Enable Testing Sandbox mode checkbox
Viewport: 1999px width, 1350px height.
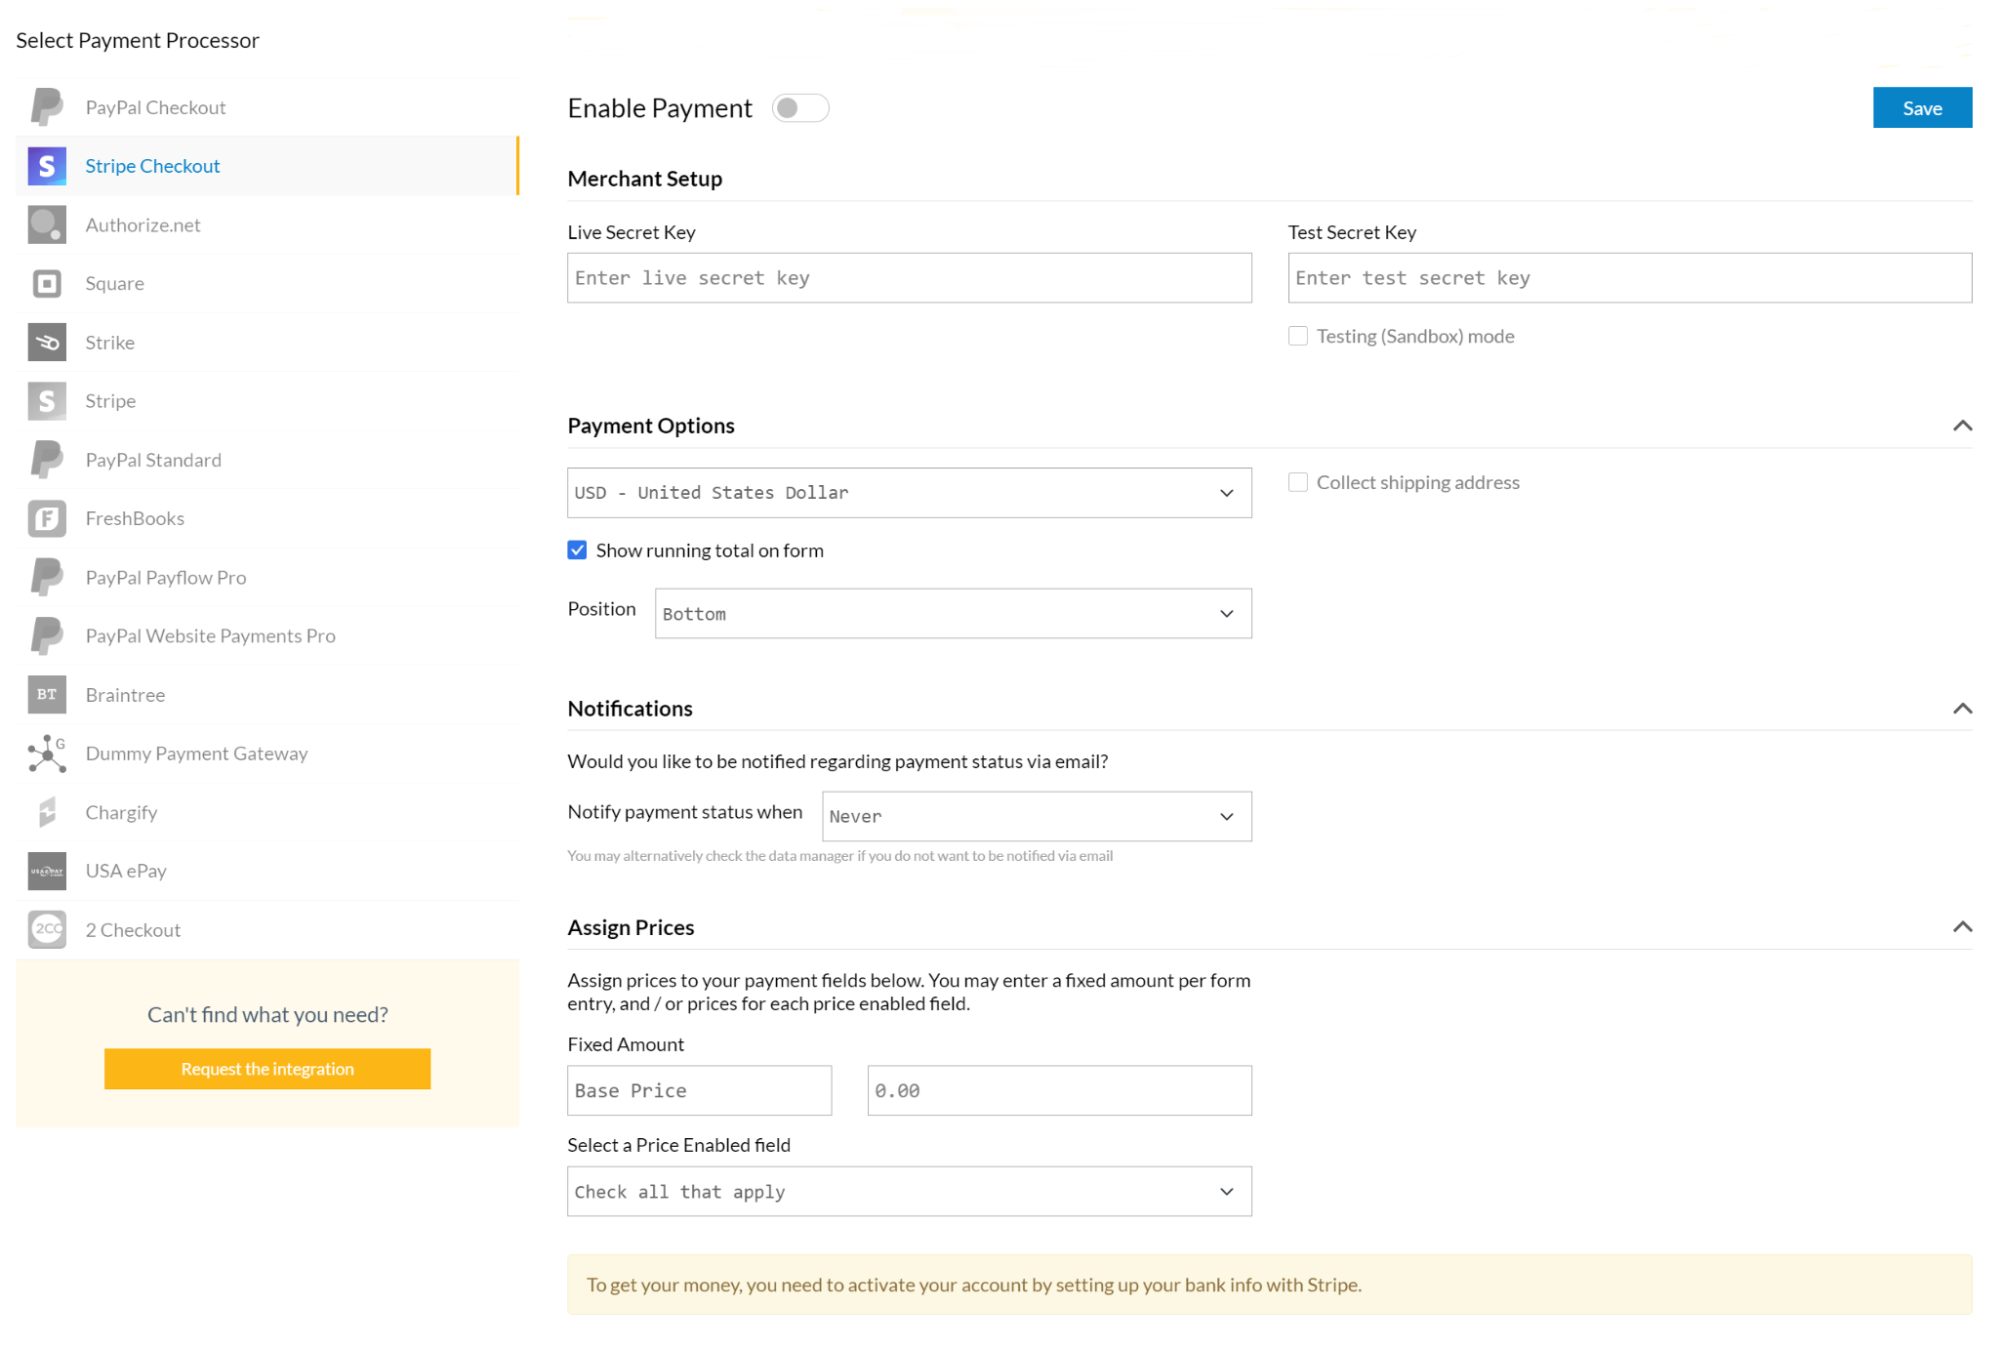tap(1297, 334)
